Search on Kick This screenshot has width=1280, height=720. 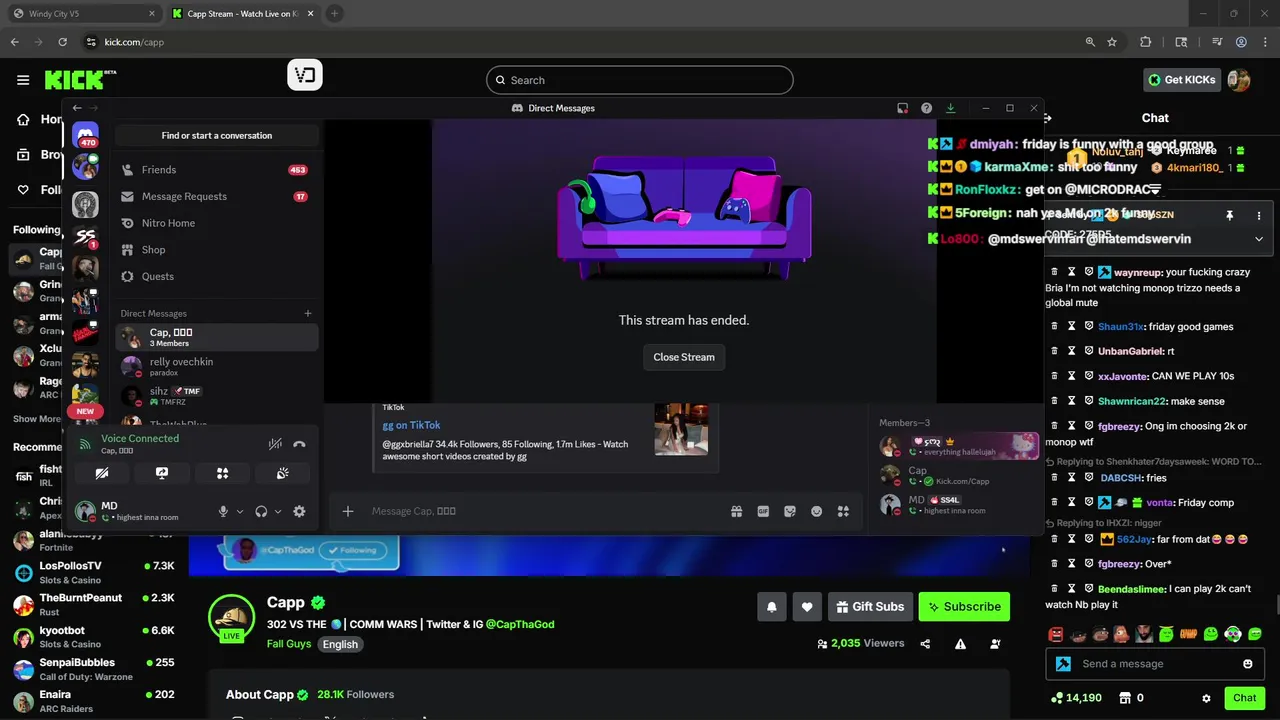click(640, 80)
